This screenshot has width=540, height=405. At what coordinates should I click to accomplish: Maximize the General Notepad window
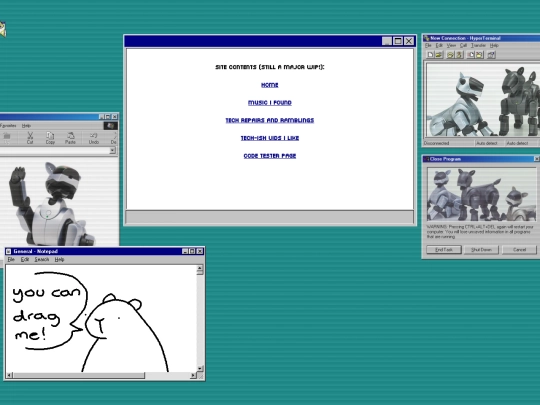pos(192,251)
